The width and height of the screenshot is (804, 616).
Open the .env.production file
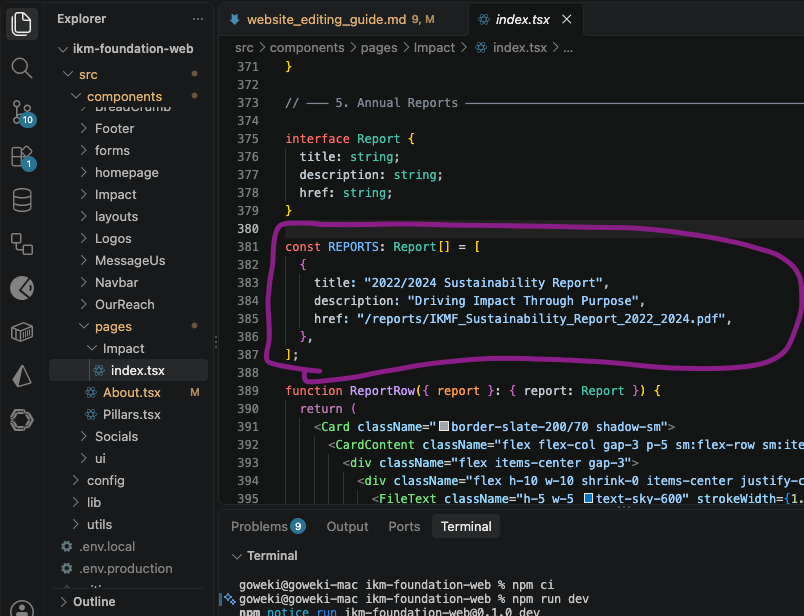(128, 569)
